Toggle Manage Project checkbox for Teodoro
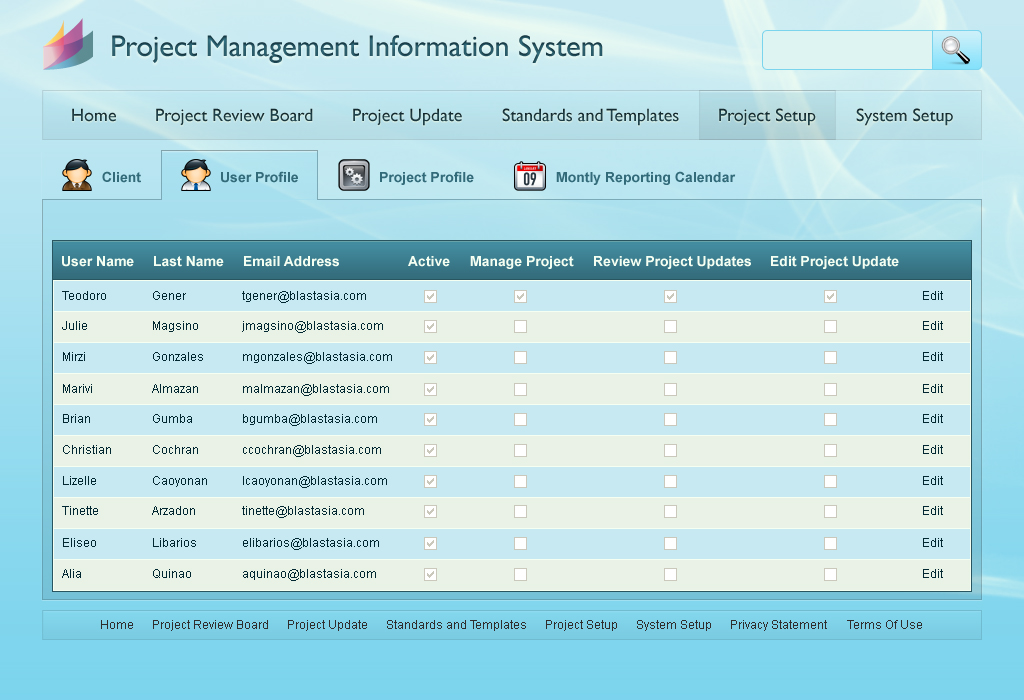The image size is (1024, 700). [520, 296]
